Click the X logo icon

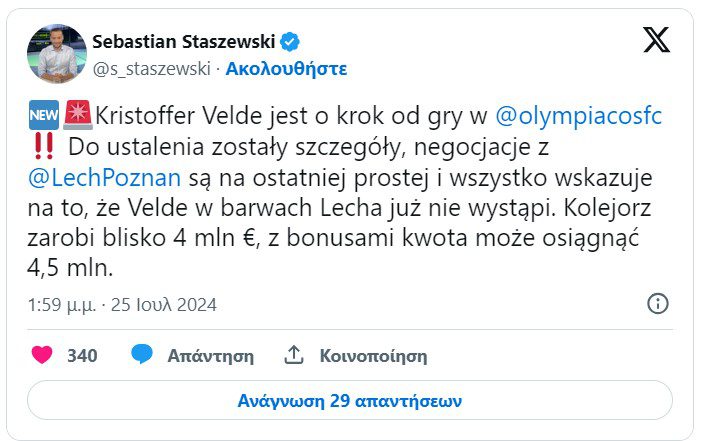pyautogui.click(x=656, y=39)
